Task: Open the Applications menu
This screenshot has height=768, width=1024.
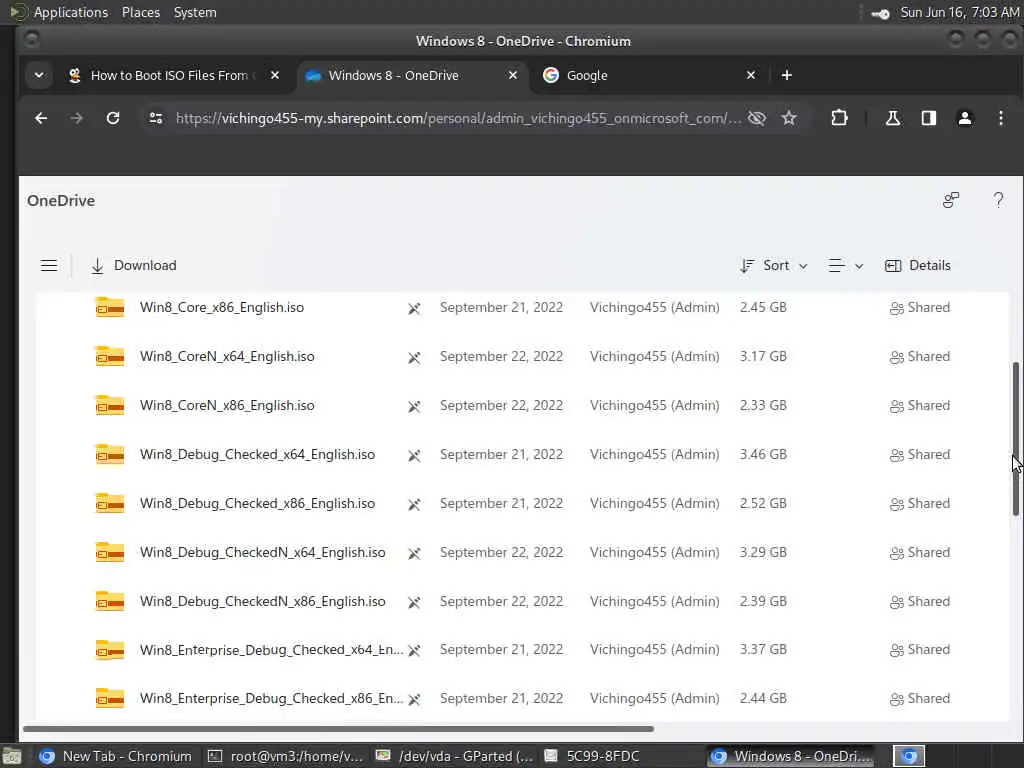Action: (x=71, y=12)
